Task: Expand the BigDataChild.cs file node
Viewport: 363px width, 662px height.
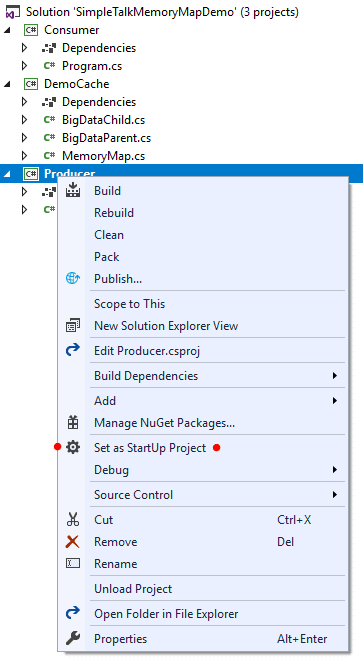Action: [24, 120]
